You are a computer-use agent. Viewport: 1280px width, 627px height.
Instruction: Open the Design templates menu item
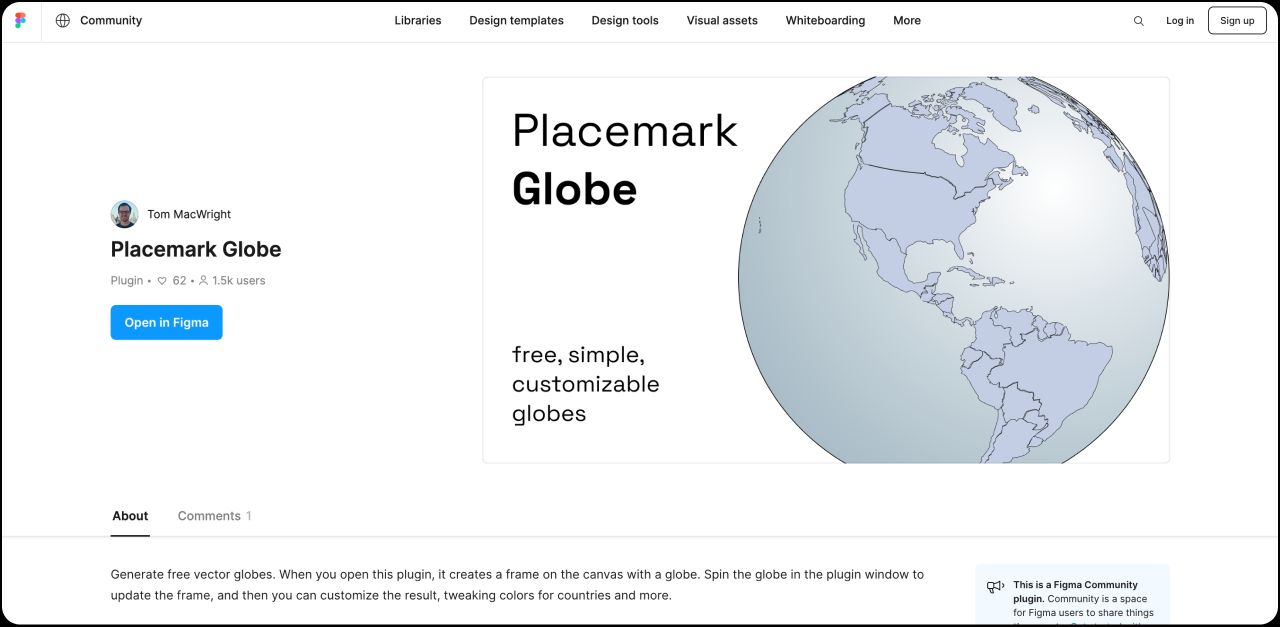click(x=516, y=20)
